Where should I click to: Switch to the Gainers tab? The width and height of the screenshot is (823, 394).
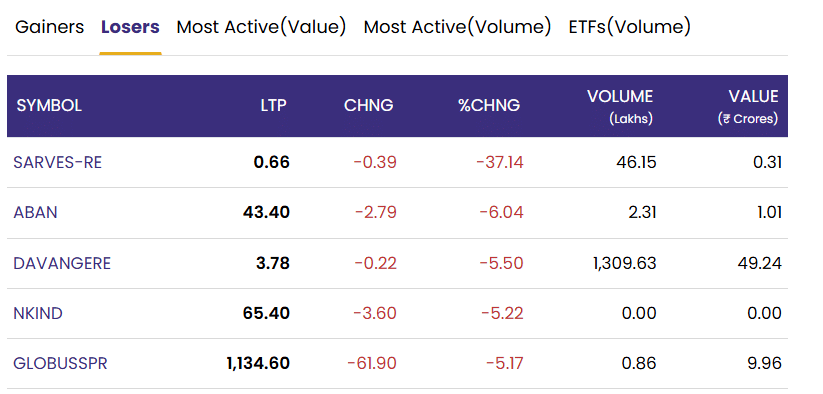coord(49,27)
